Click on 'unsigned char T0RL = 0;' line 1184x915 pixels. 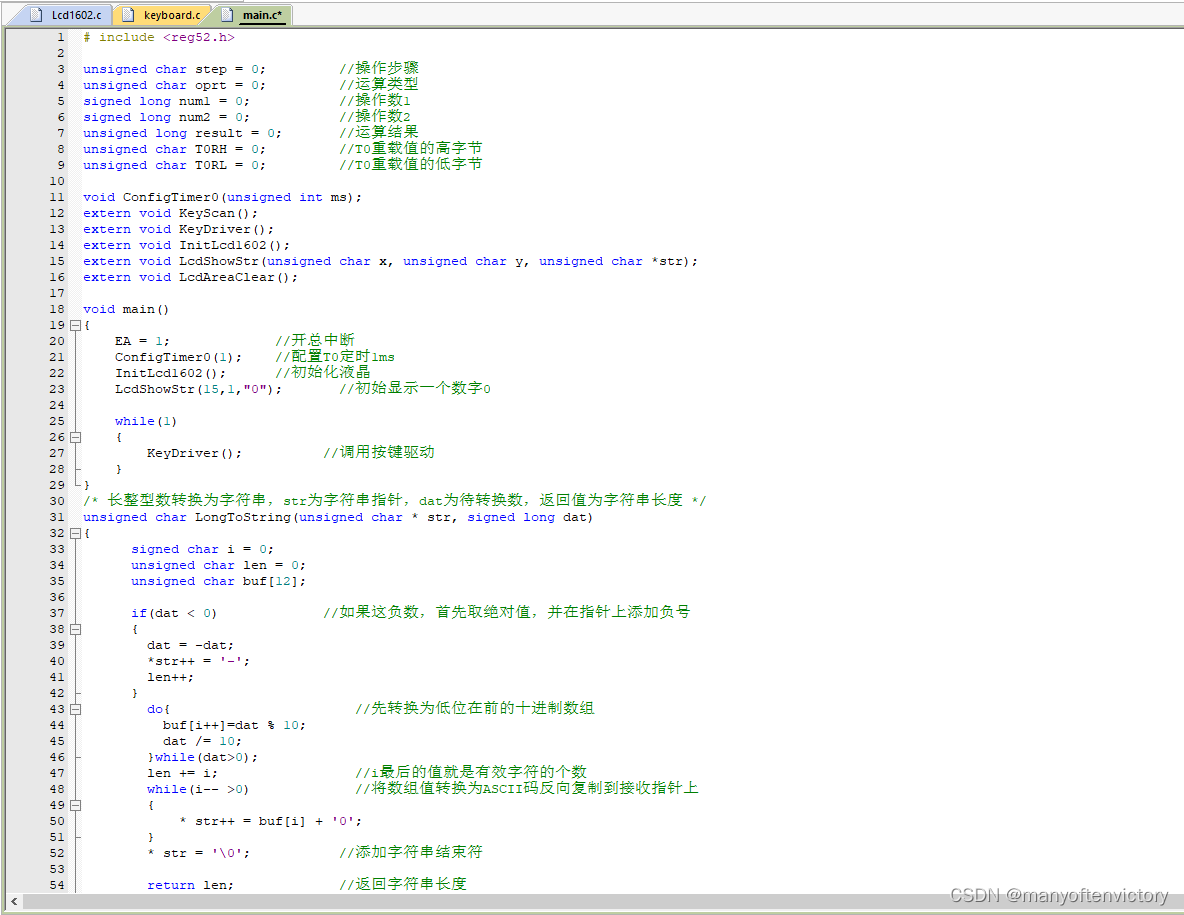click(174, 165)
